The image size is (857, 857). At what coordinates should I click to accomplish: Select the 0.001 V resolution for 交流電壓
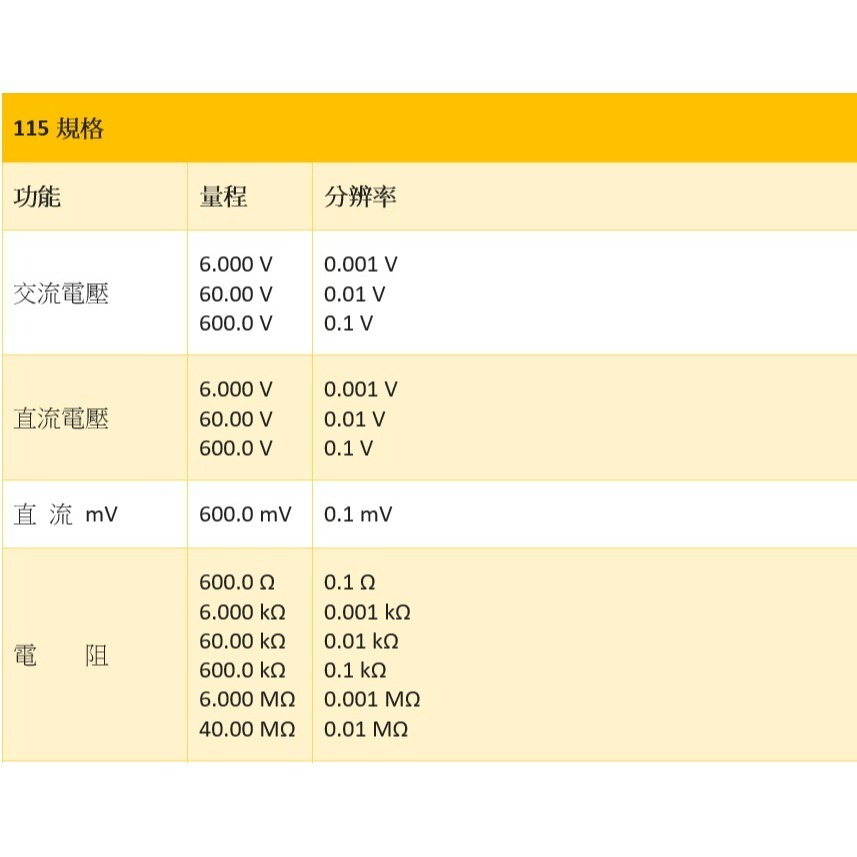(x=358, y=264)
